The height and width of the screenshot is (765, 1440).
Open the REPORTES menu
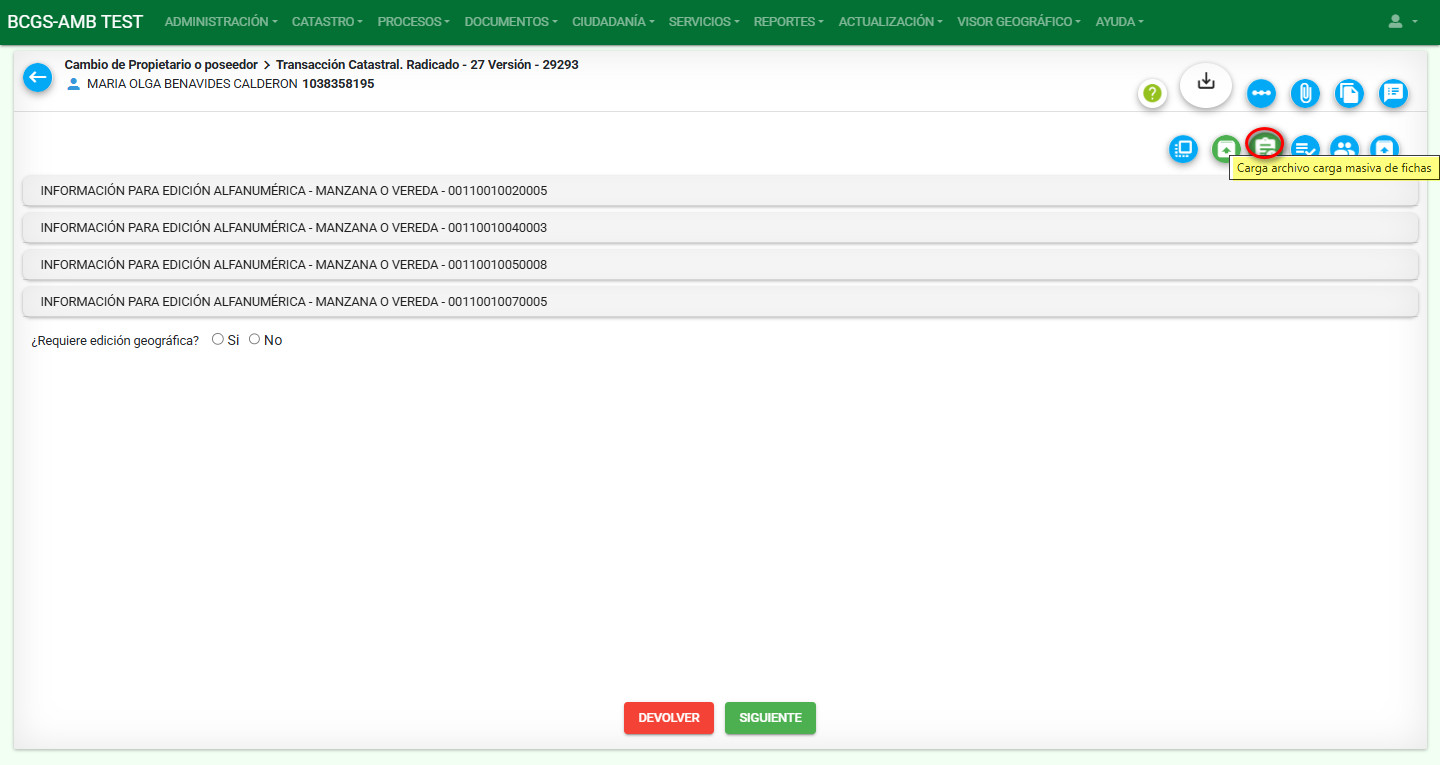pos(789,22)
